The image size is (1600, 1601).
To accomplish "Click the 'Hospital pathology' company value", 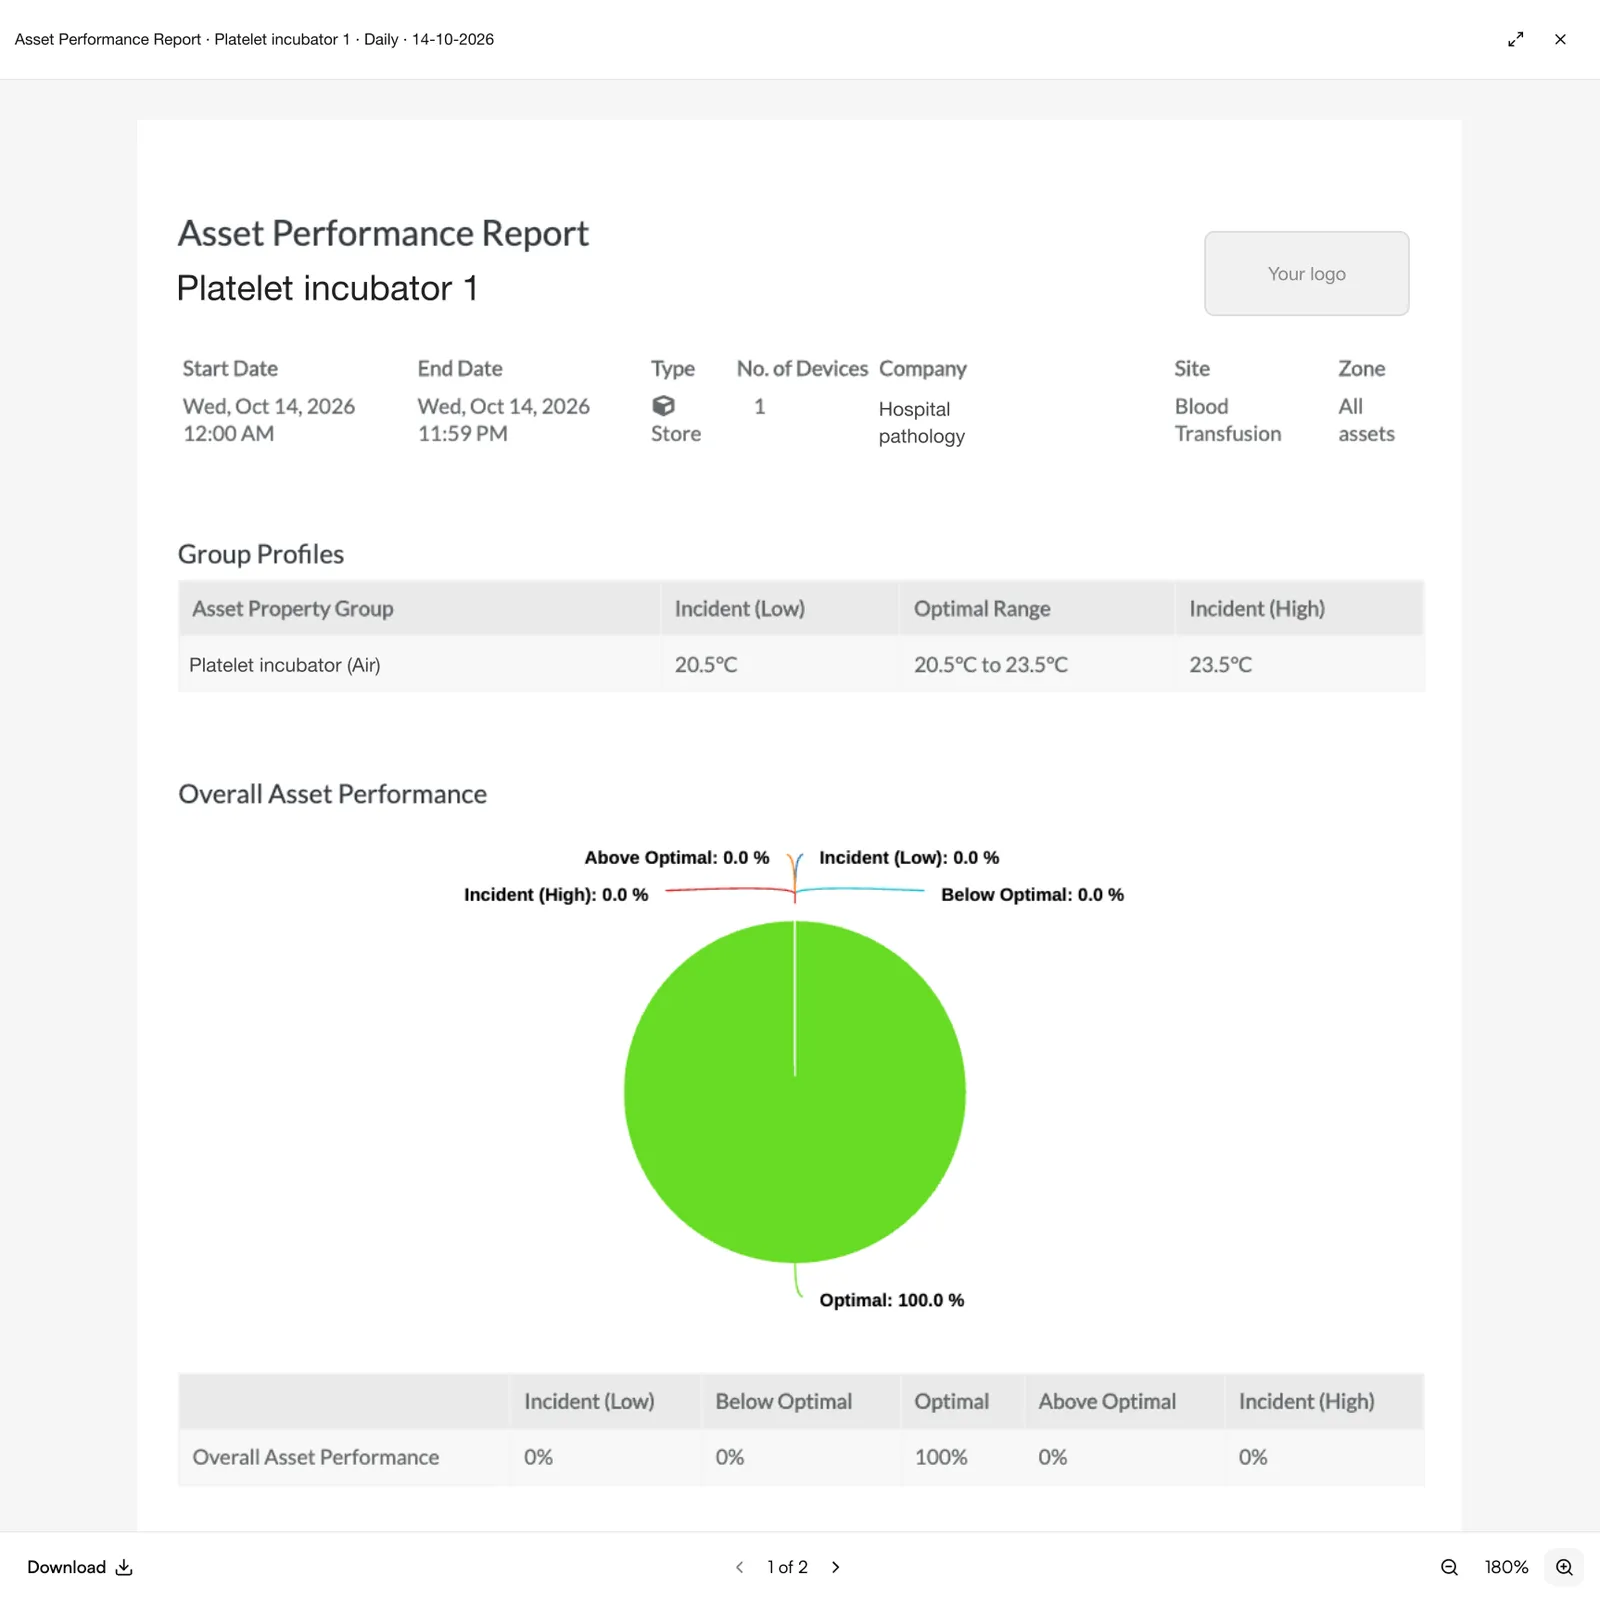I will (x=921, y=422).
